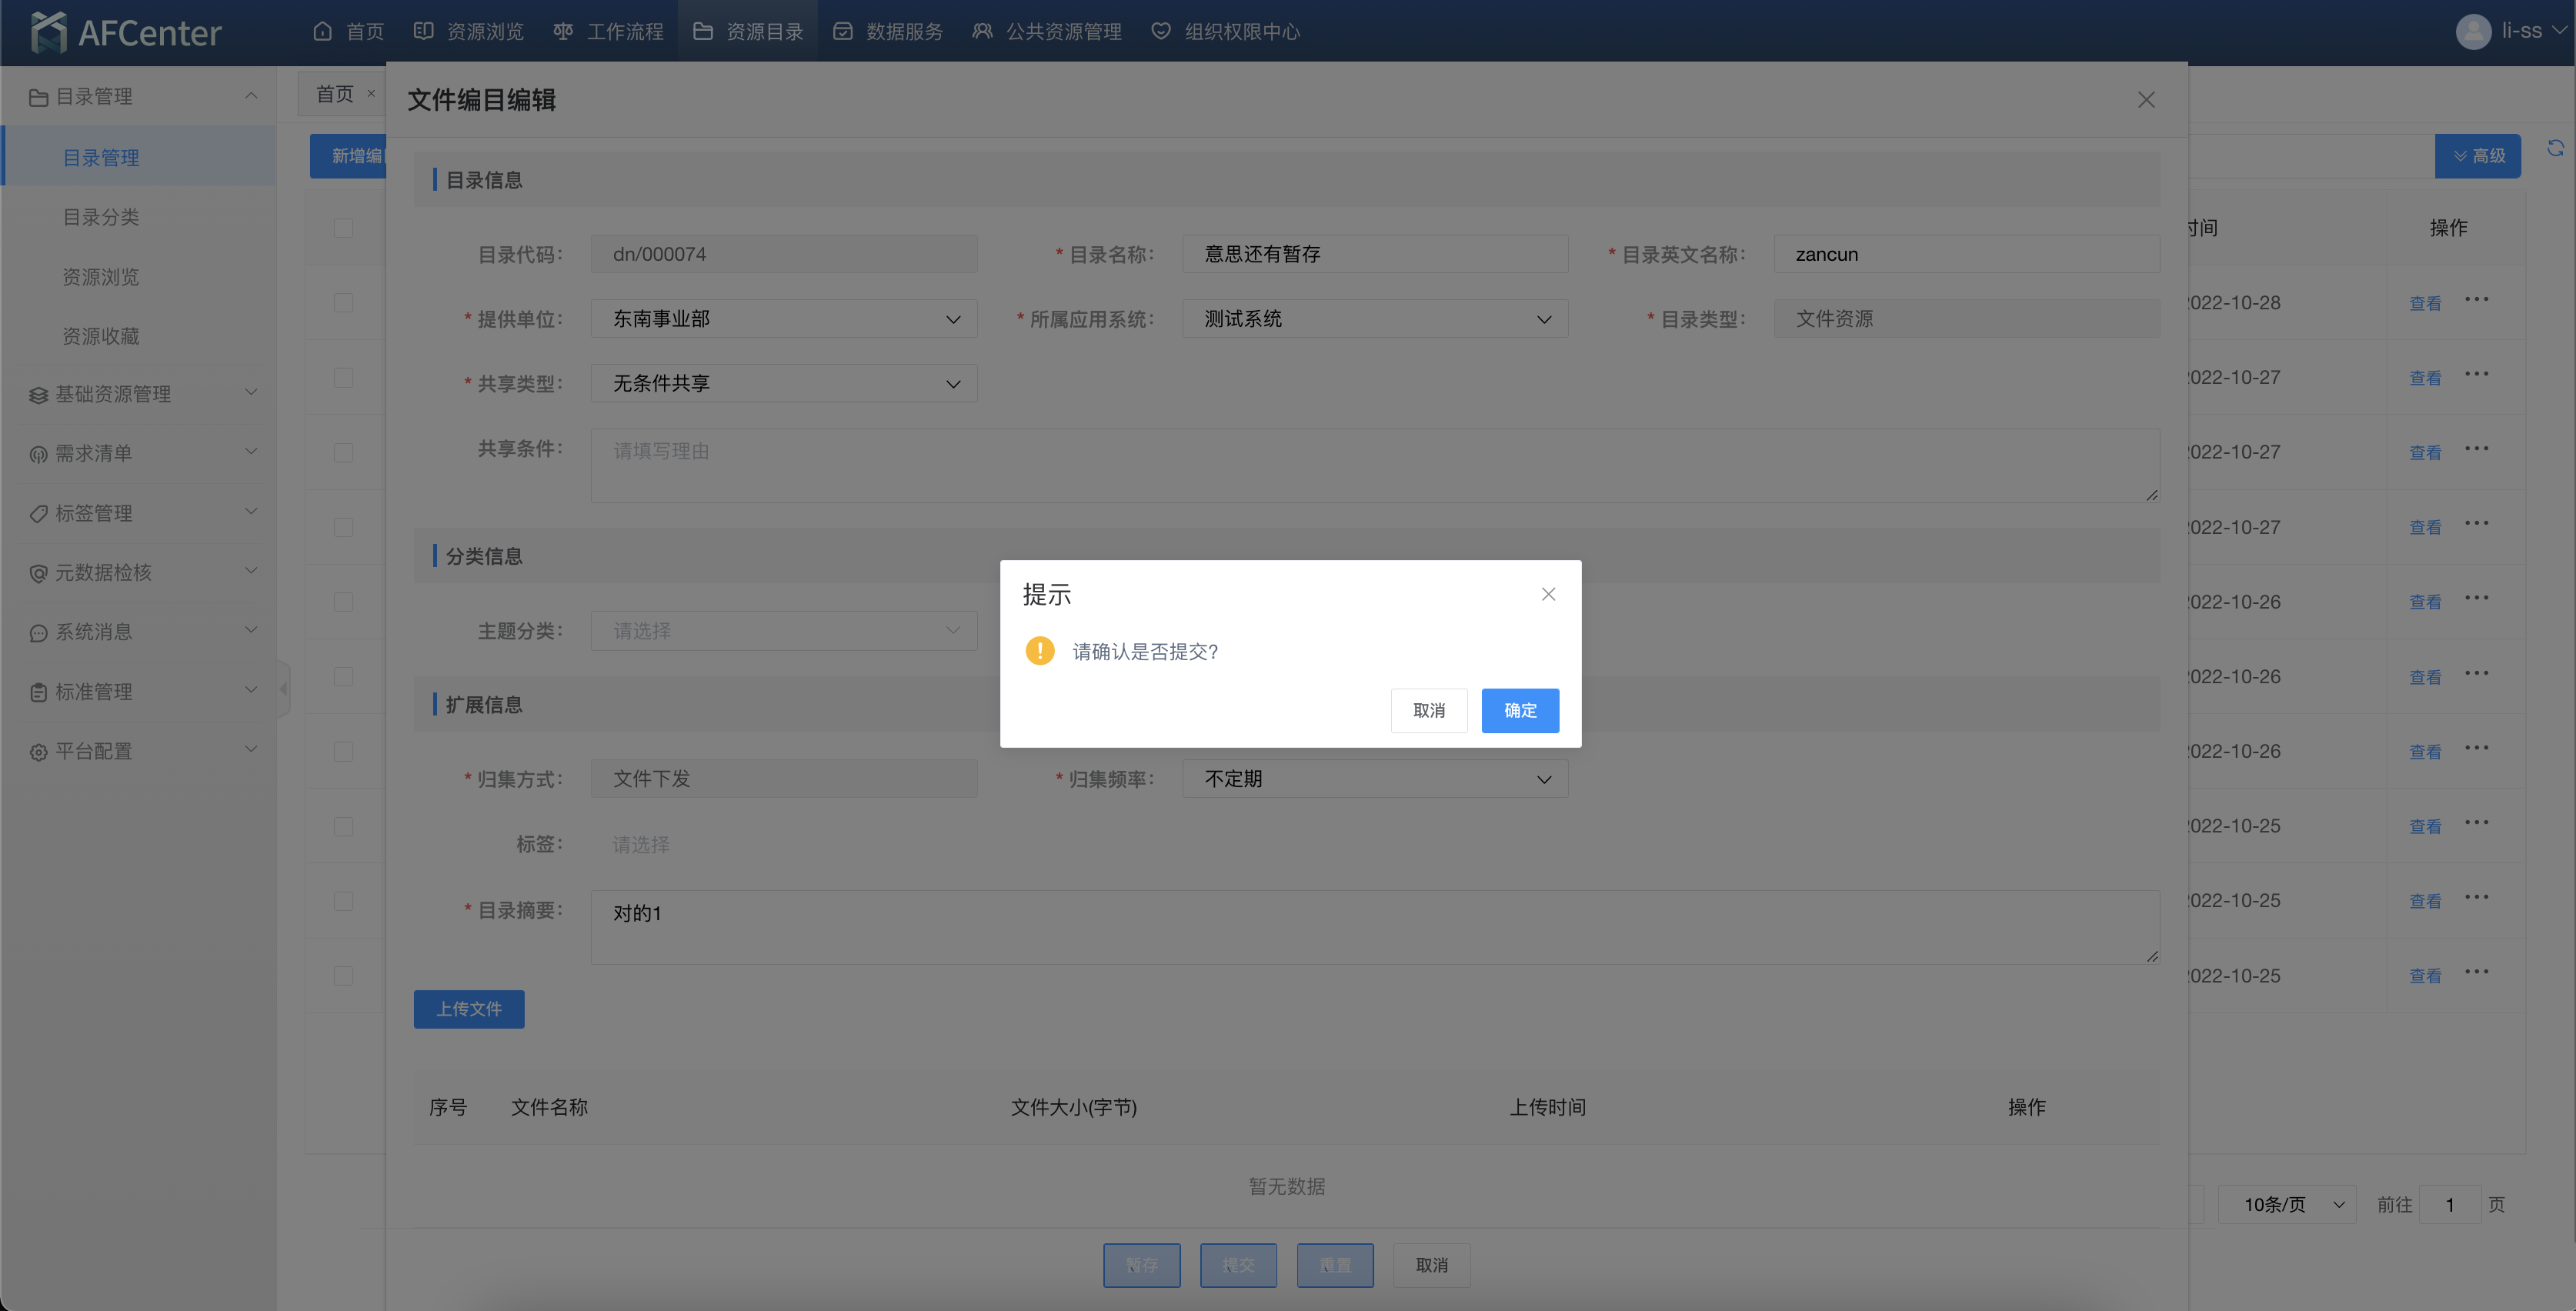
Task: Check the 2022-10-28 row checkbox
Action: tap(343, 302)
